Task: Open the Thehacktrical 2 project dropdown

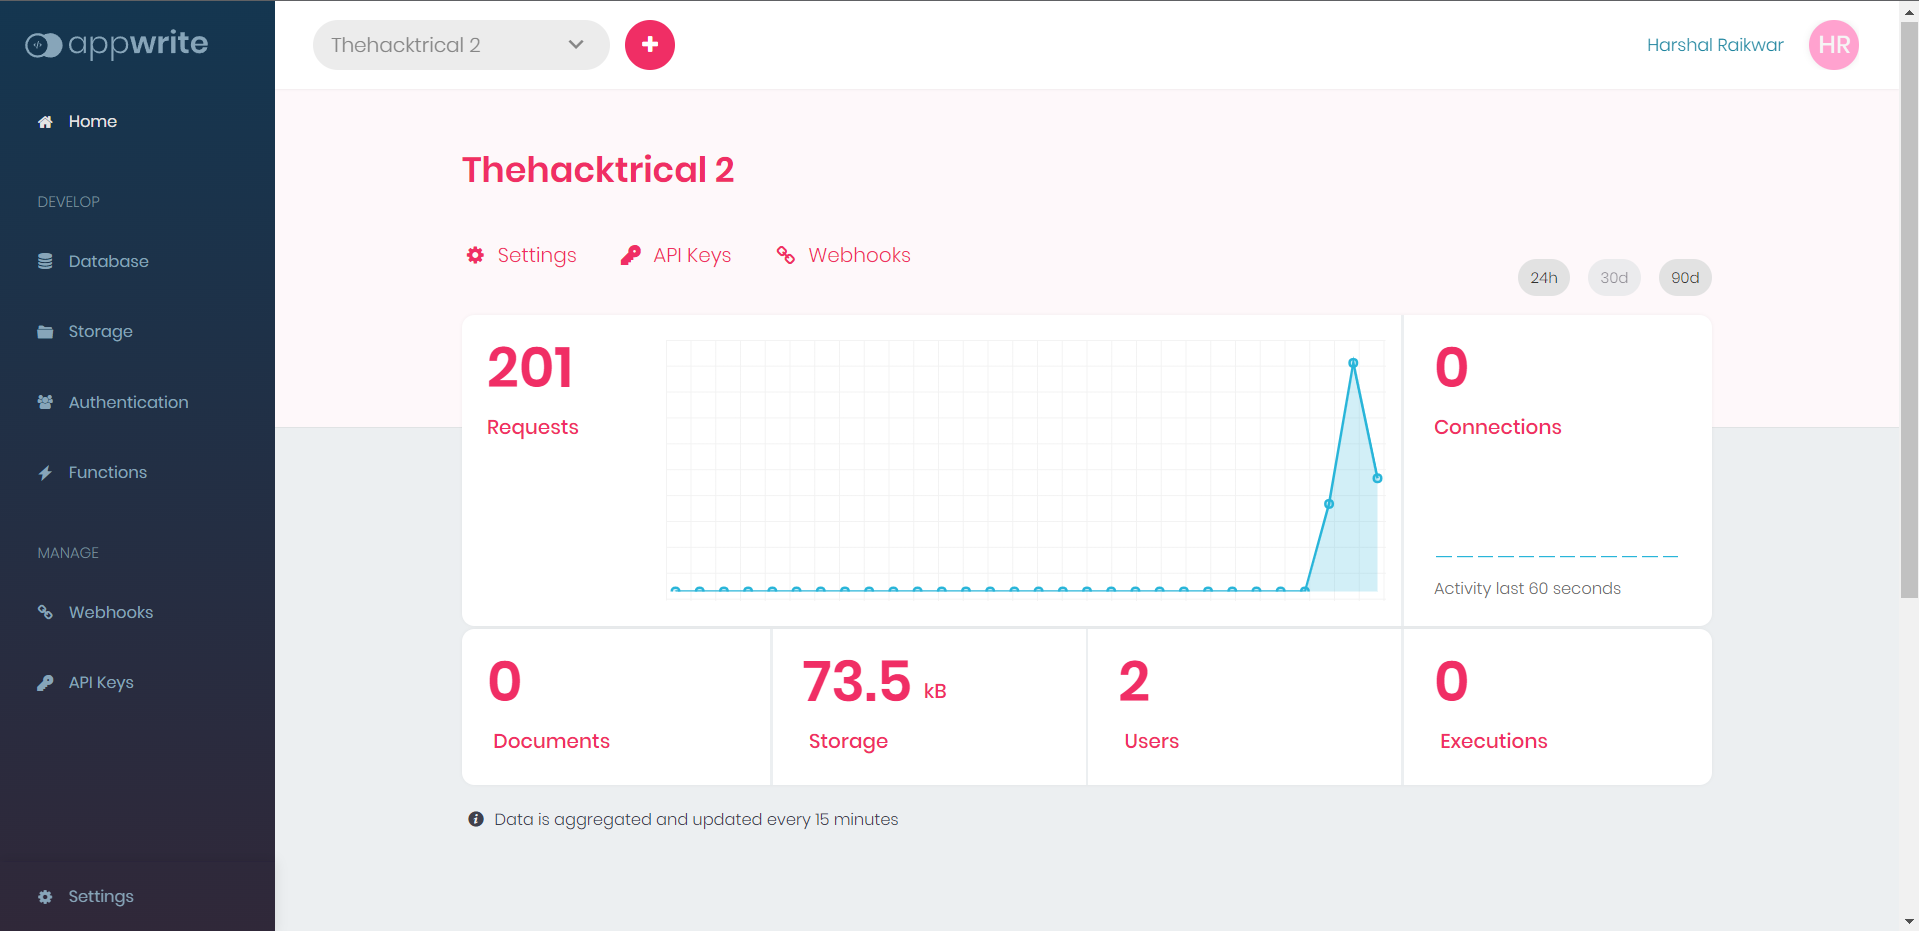Action: (461, 45)
